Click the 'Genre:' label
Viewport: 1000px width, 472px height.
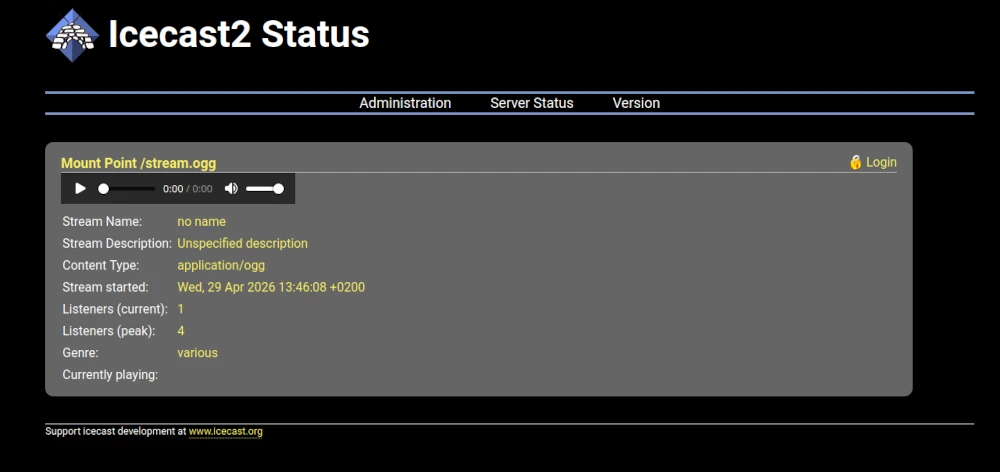pos(80,353)
